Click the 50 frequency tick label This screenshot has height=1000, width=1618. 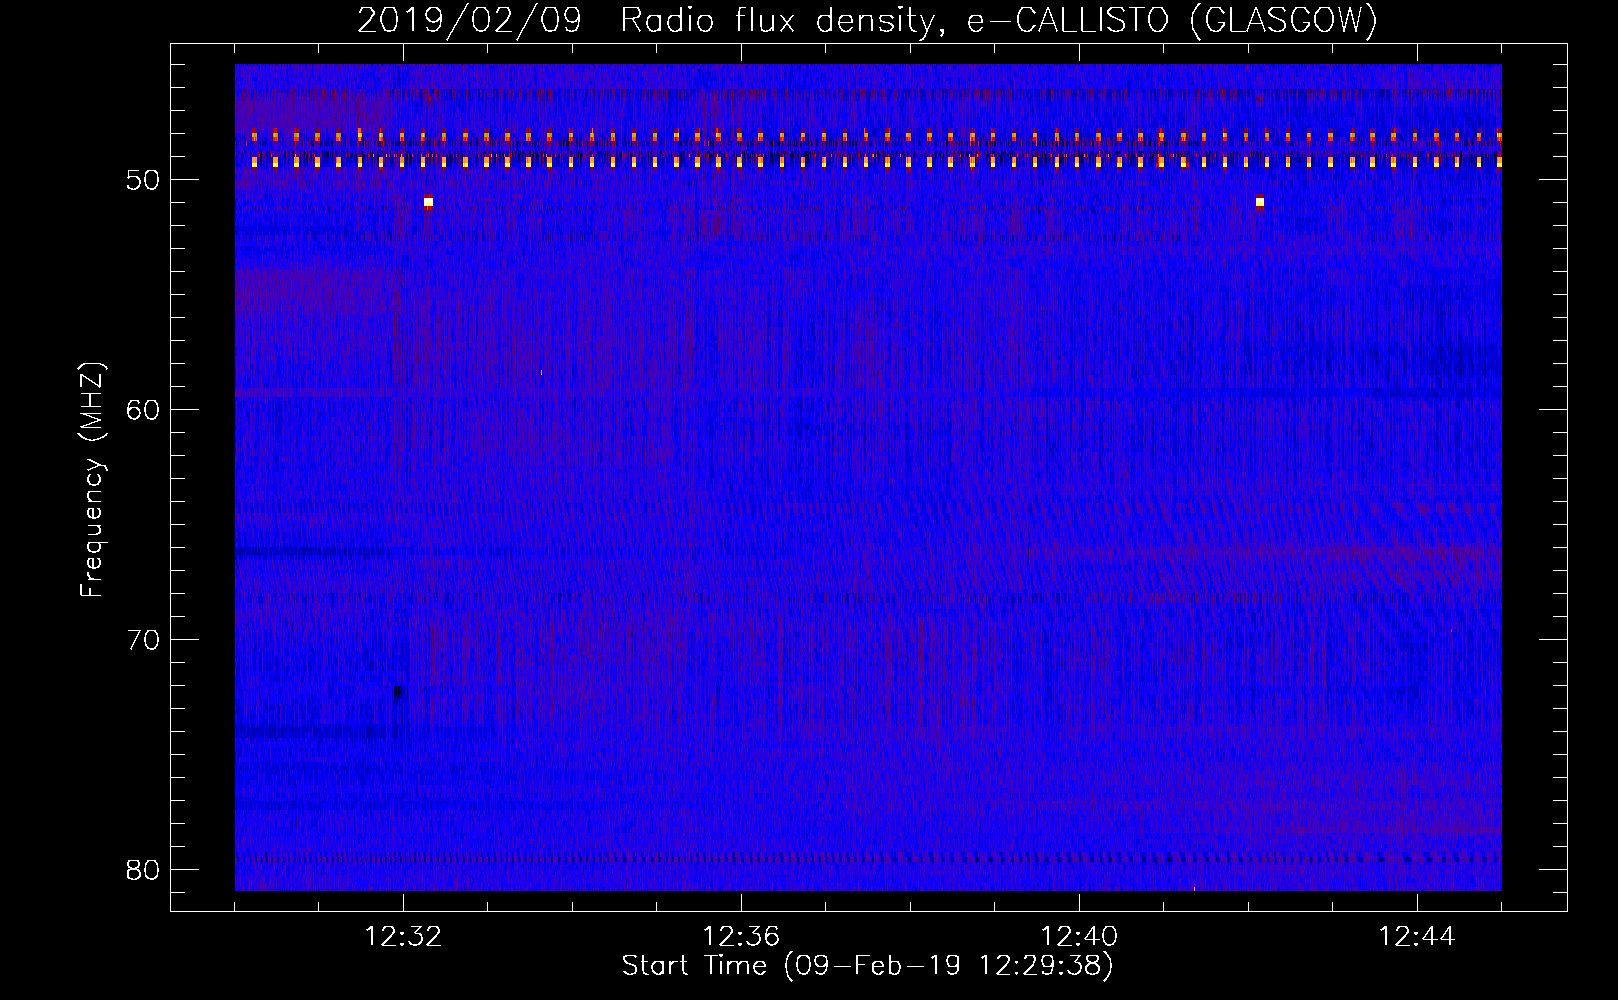pyautogui.click(x=144, y=180)
